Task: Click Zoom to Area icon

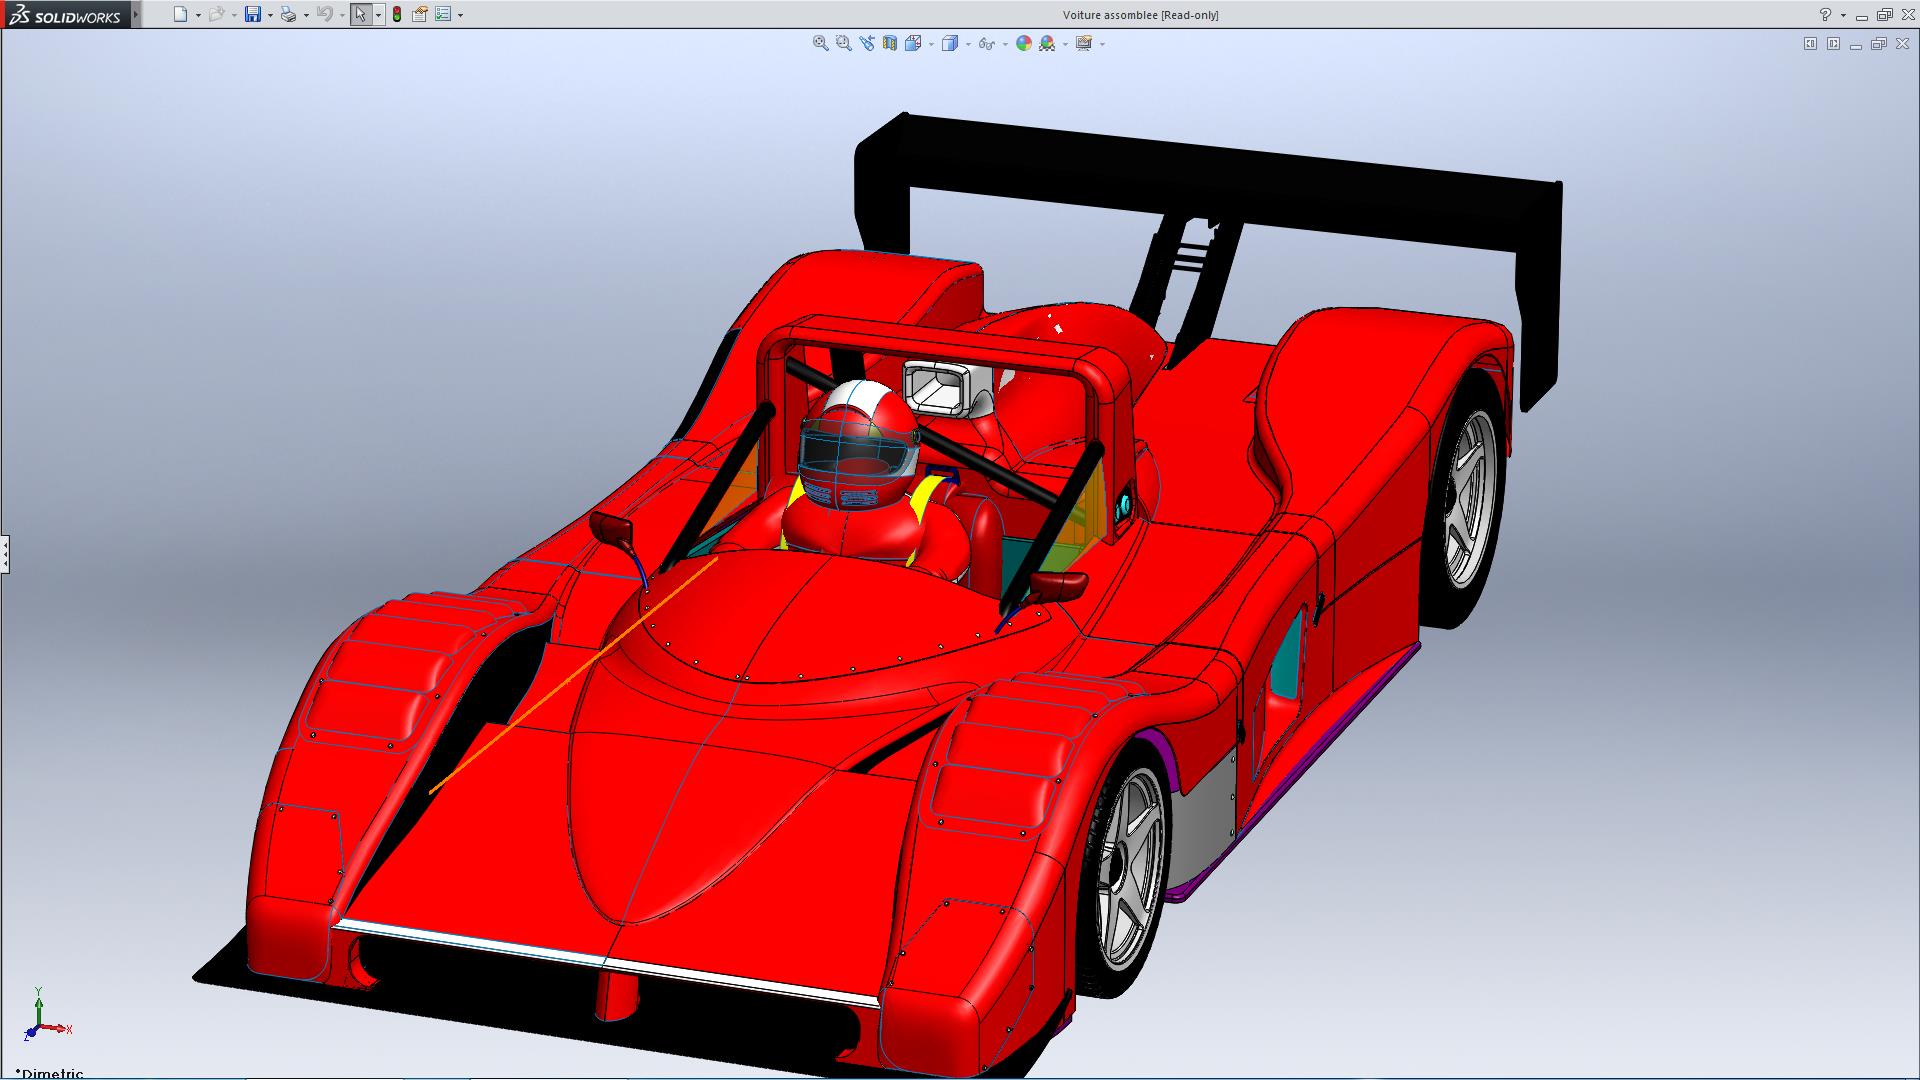Action: [843, 43]
